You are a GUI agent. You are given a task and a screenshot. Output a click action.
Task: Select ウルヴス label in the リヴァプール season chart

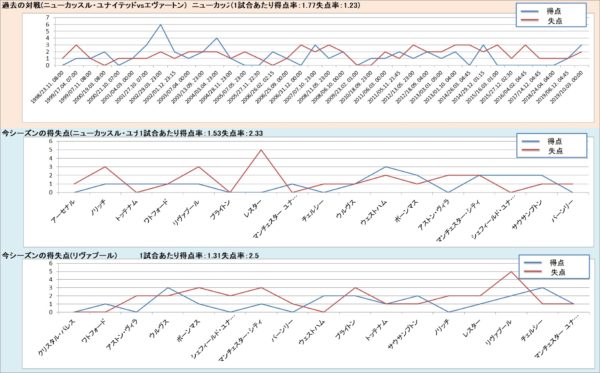point(160,329)
